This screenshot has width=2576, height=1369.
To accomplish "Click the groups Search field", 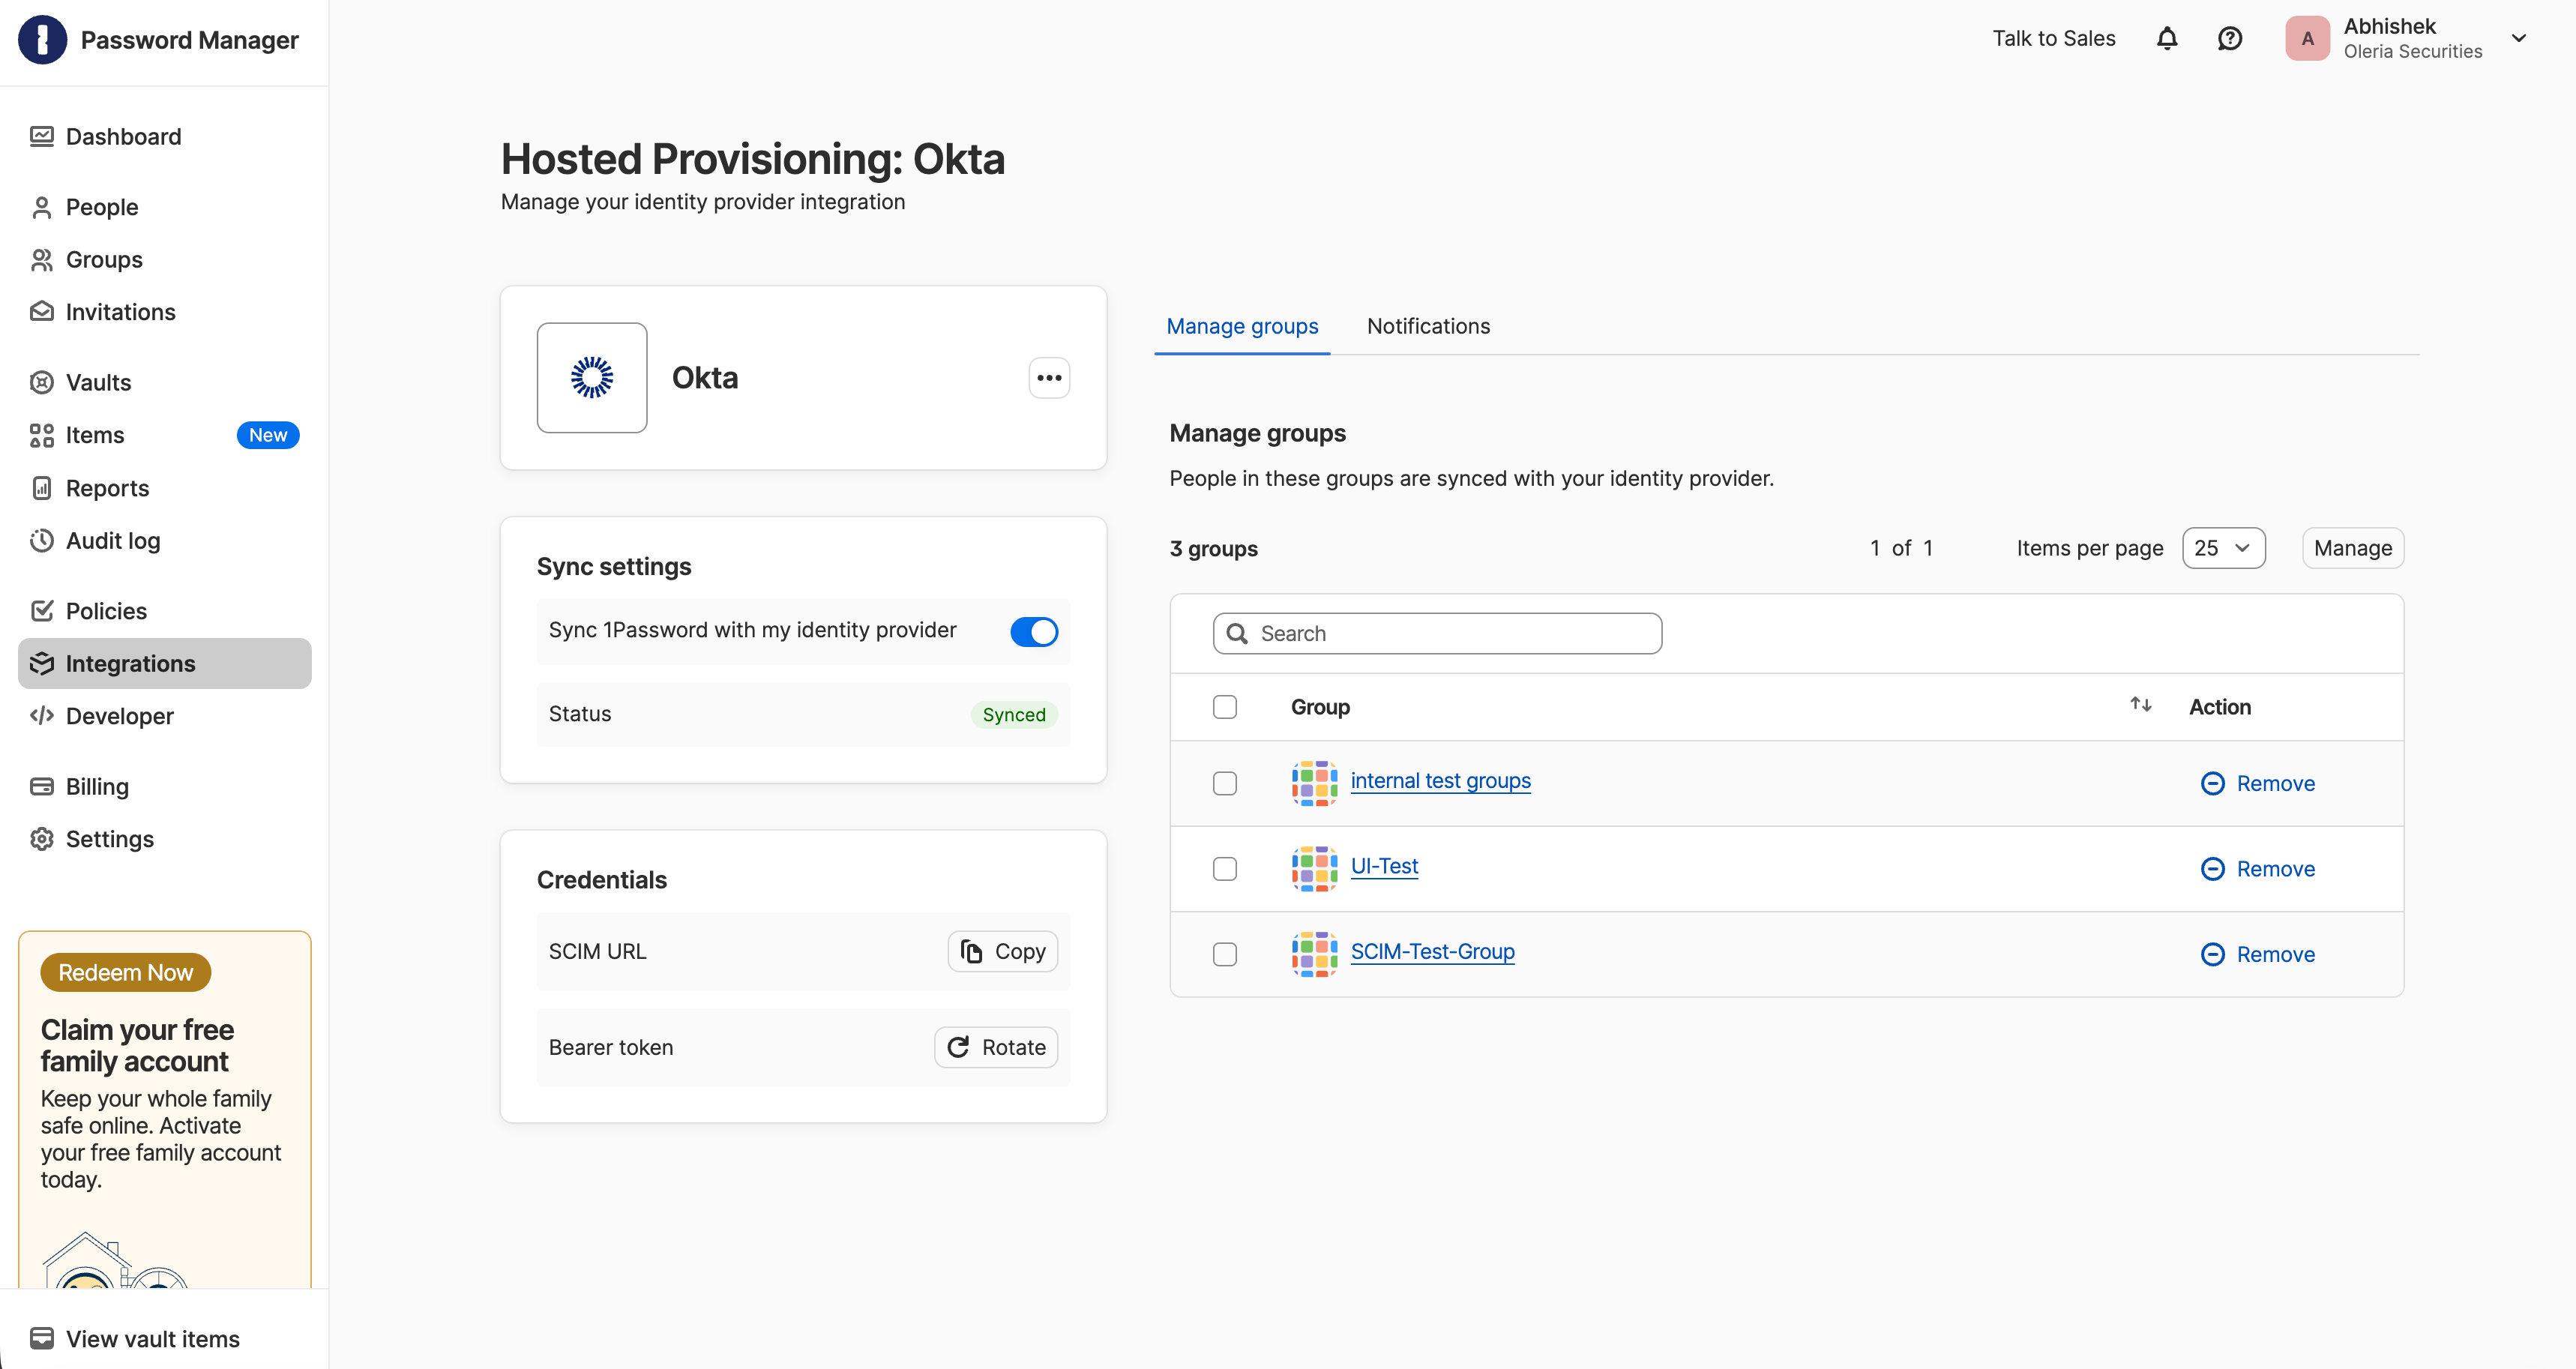I will click(1437, 634).
